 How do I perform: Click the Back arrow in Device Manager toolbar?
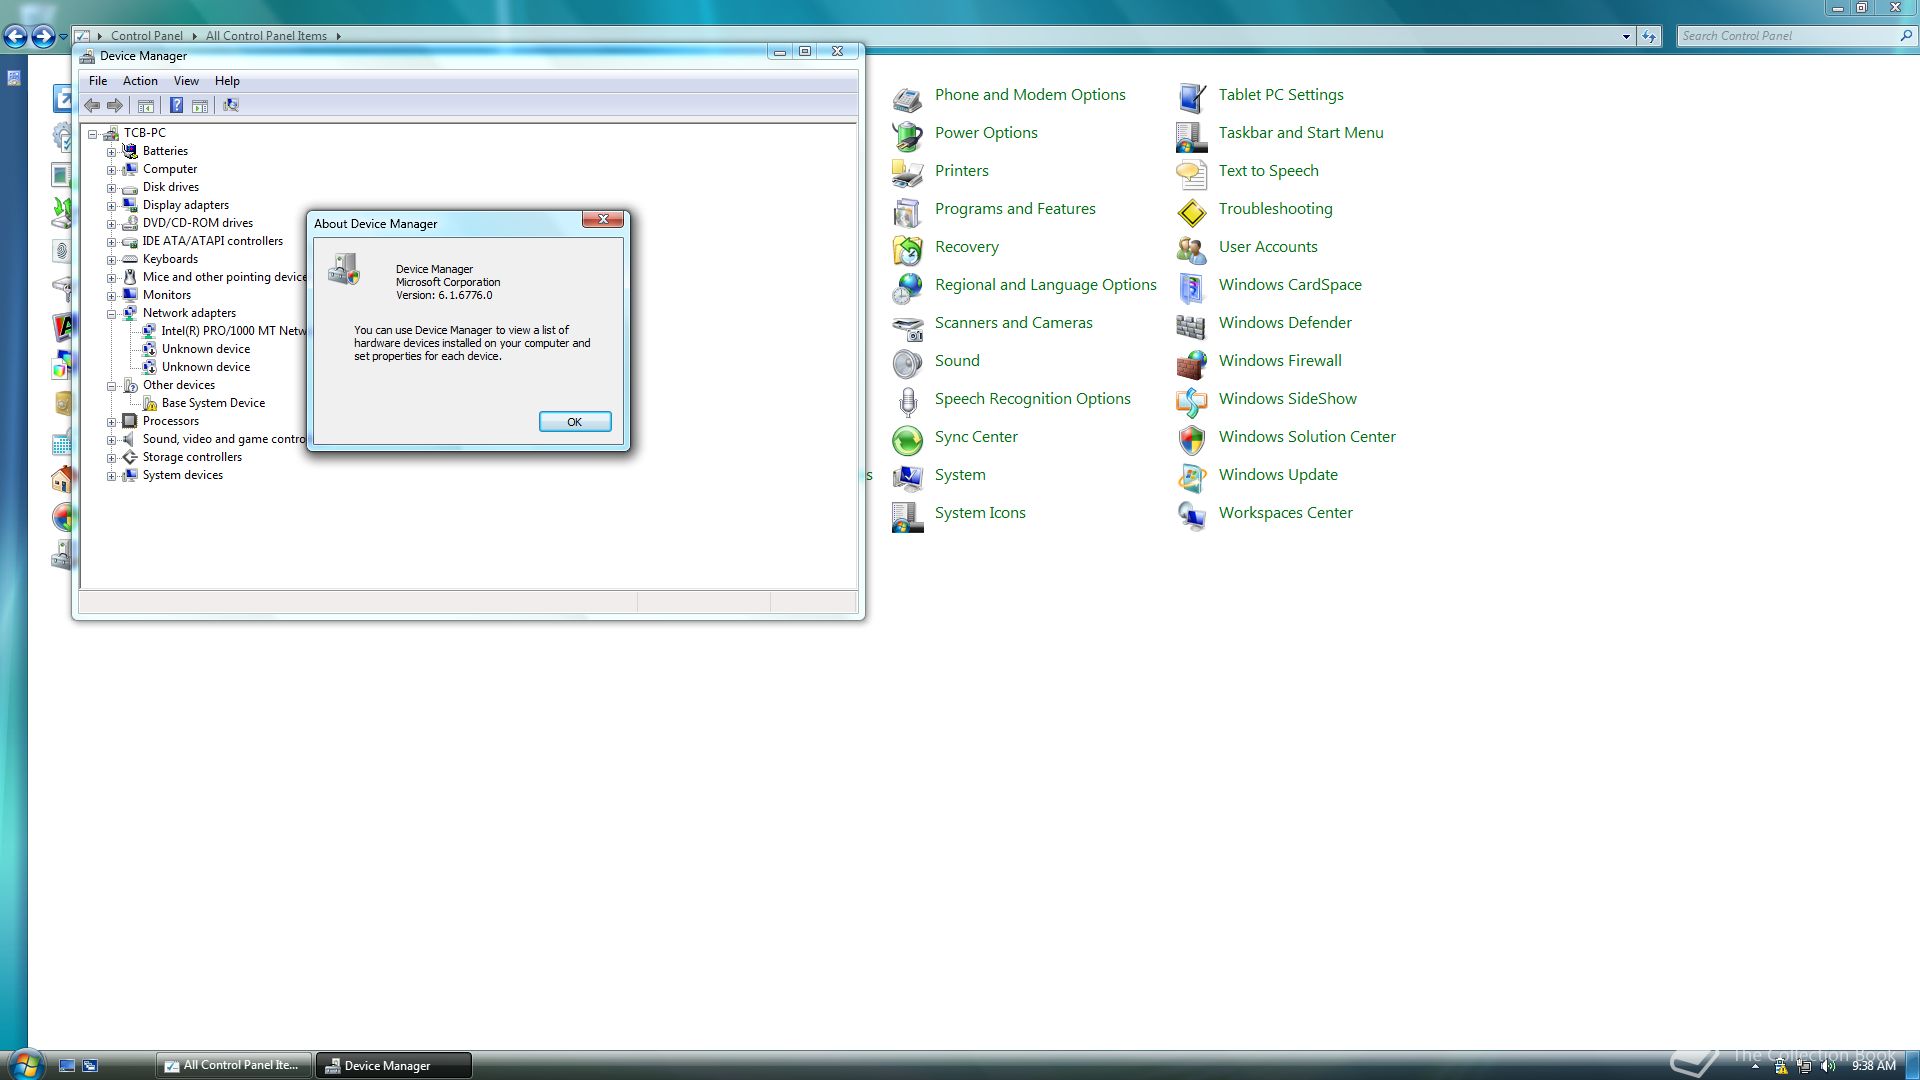pyautogui.click(x=92, y=105)
